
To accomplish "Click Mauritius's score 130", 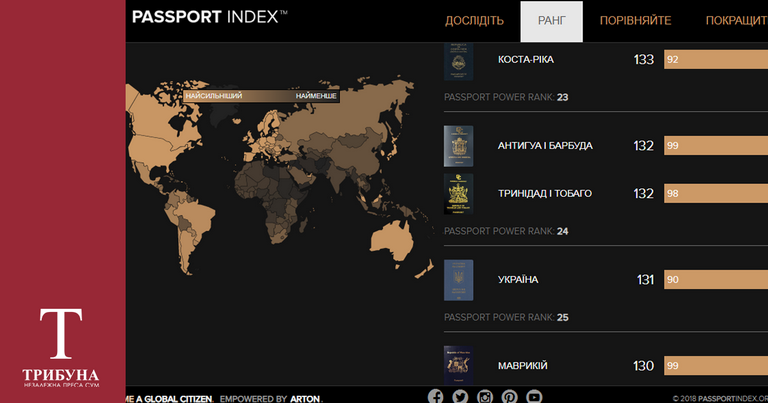I will [x=644, y=366].
